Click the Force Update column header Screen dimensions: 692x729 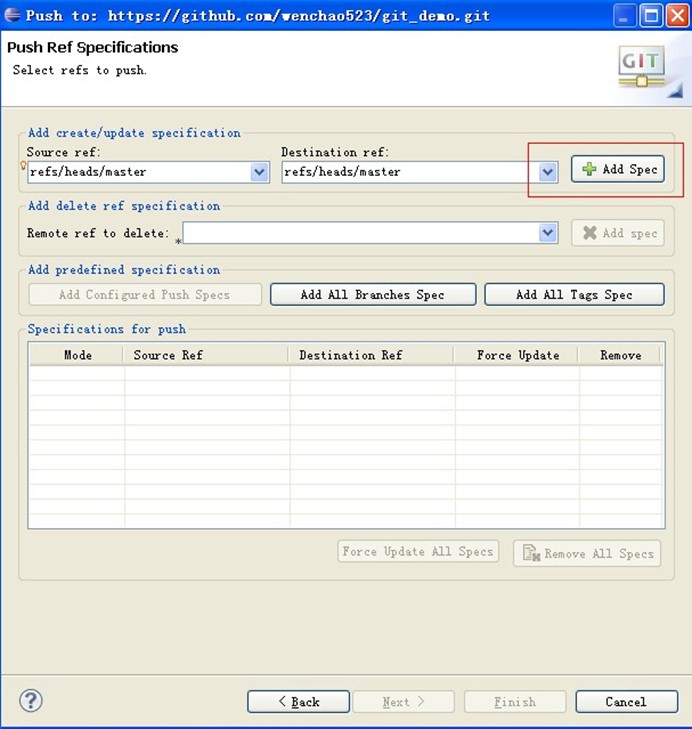pyautogui.click(x=516, y=355)
